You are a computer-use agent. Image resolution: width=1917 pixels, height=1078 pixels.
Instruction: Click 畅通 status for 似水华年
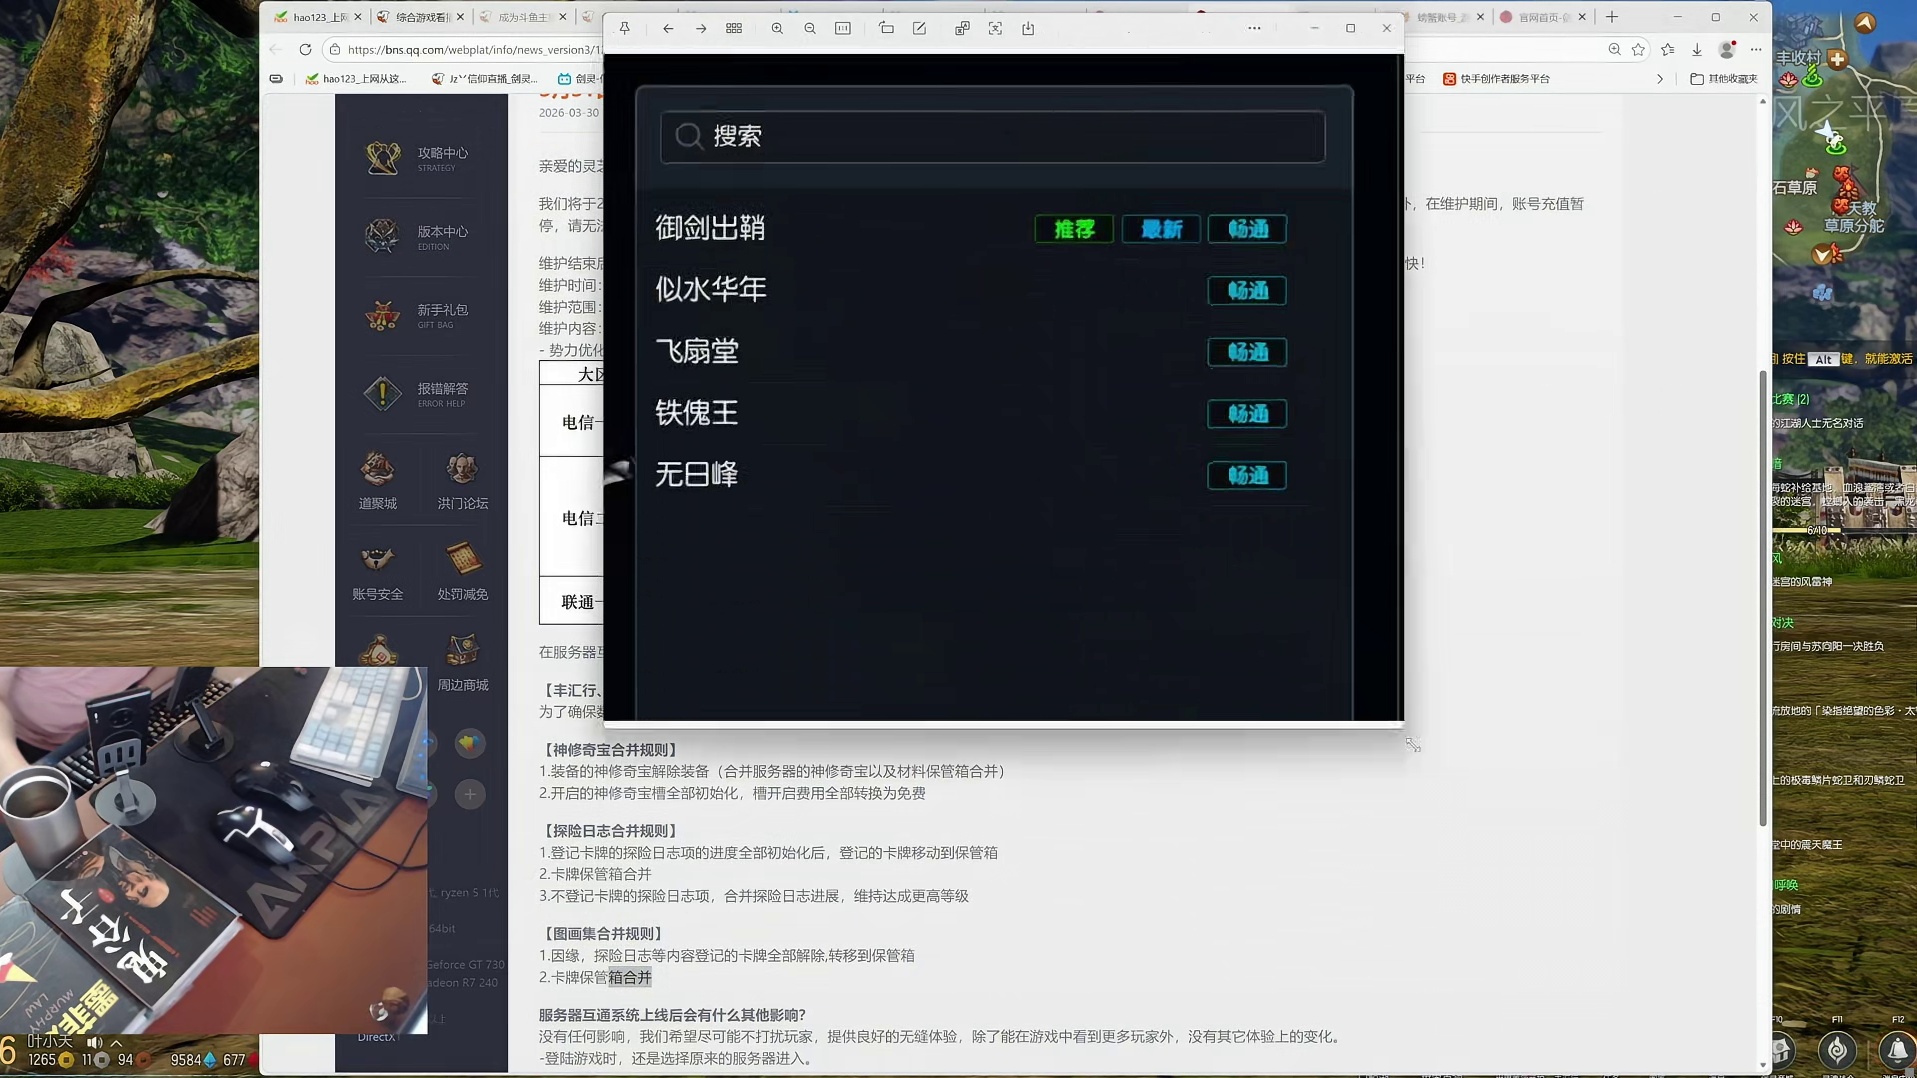1247,291
